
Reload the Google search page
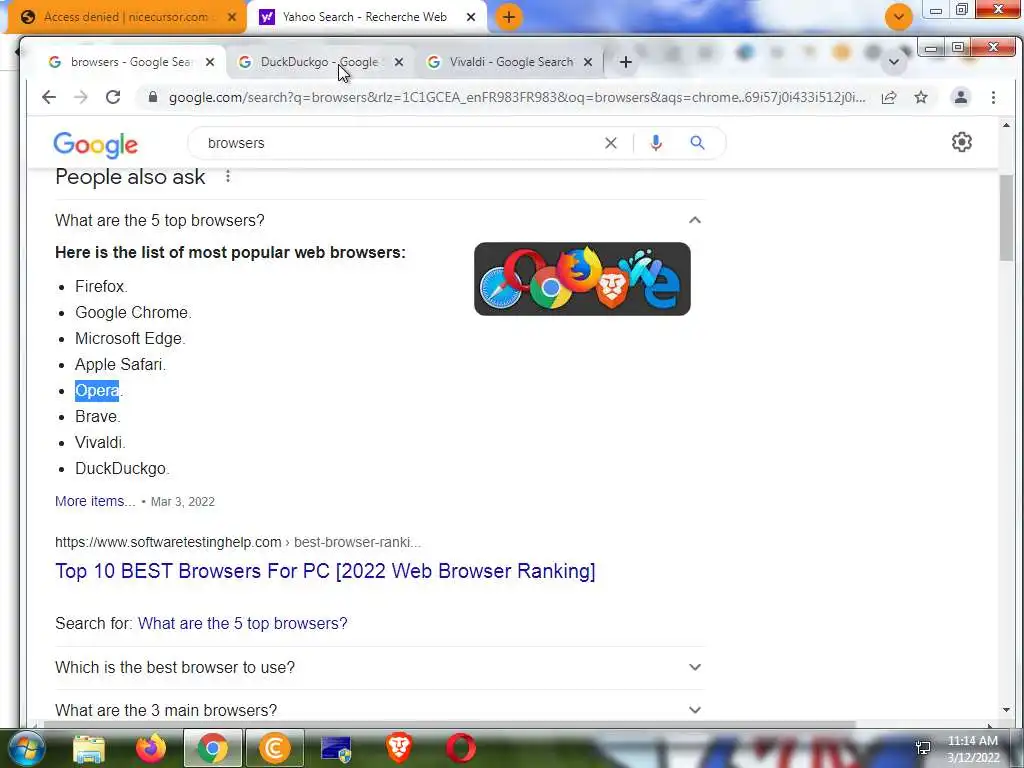(x=113, y=97)
